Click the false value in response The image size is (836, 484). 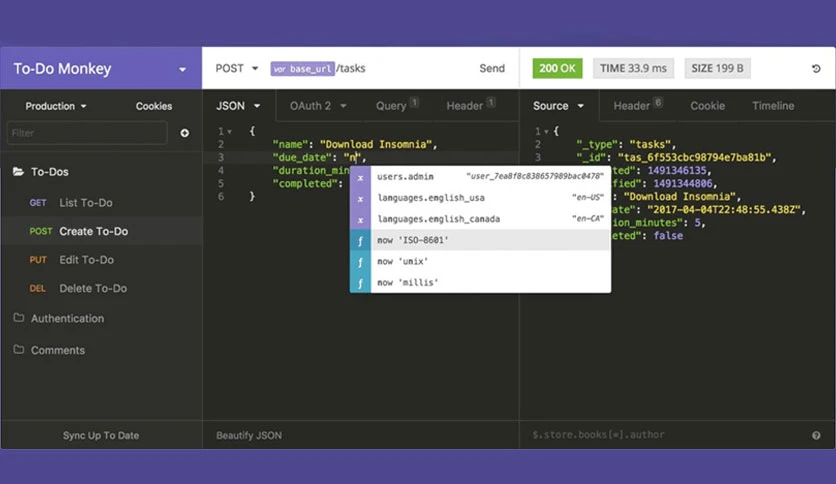(668, 236)
